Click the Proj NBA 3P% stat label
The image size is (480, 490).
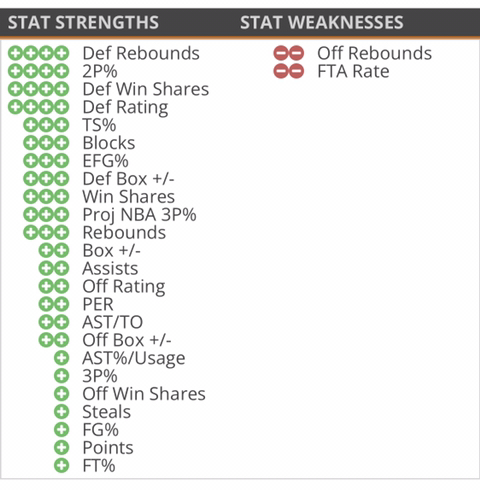tap(139, 215)
